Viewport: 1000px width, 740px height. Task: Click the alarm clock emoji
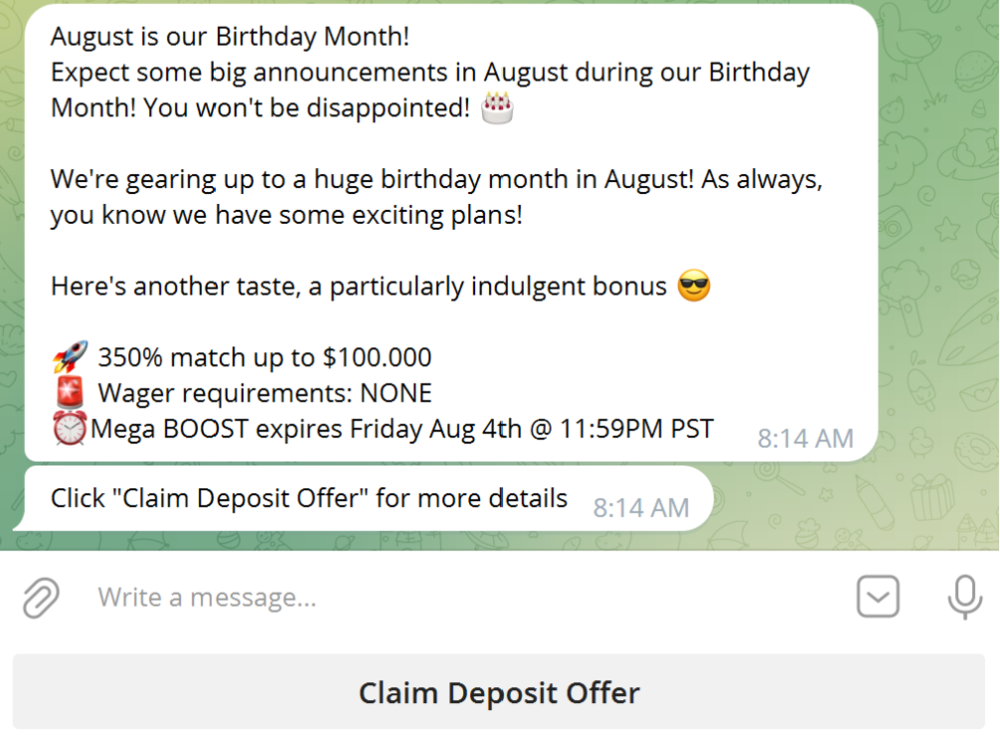point(70,429)
